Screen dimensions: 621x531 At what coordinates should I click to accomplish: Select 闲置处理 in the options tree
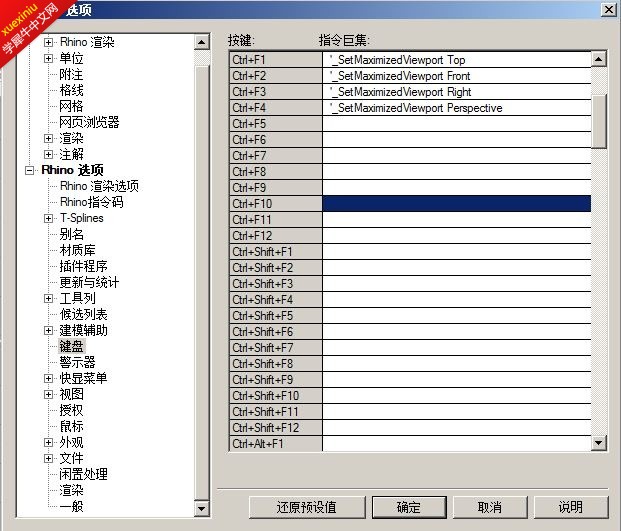(x=84, y=474)
